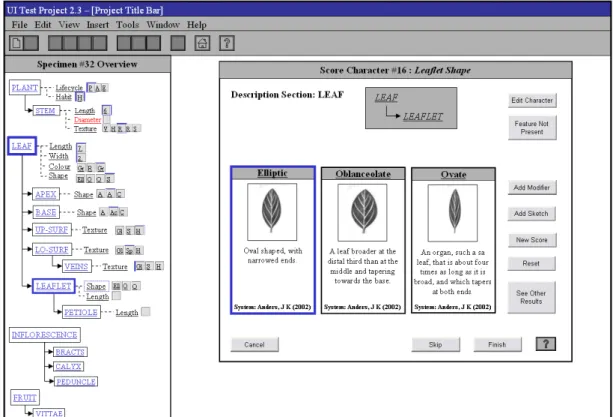This screenshot has width=613, height=417.
Task: Select the BRACTS node in tree
Action: [70, 352]
